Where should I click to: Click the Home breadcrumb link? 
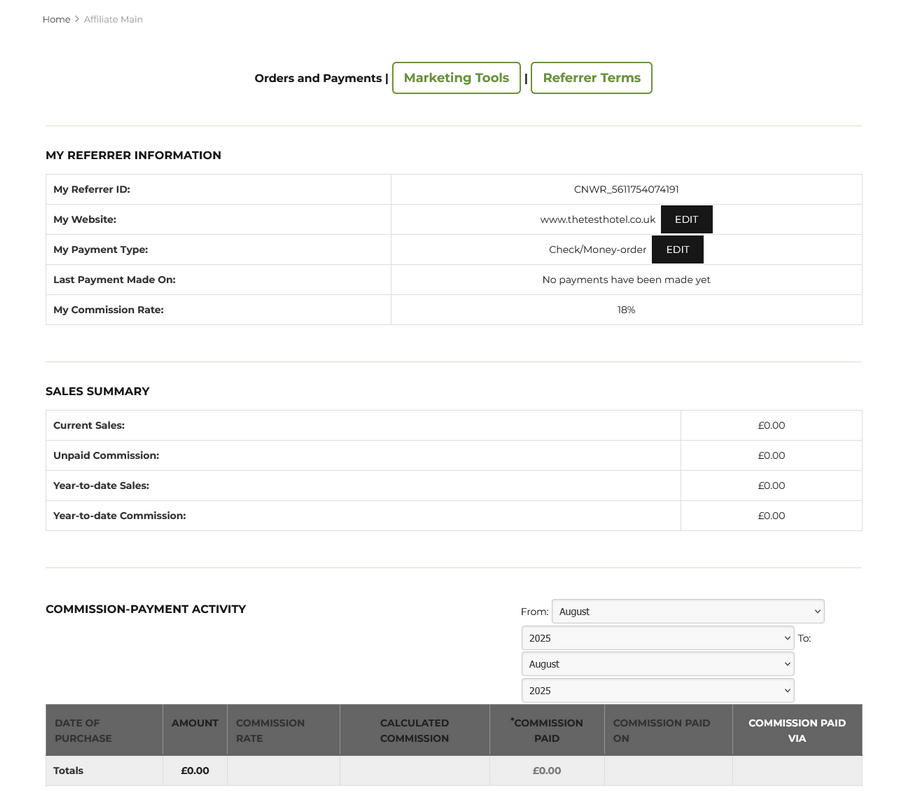click(x=56, y=19)
